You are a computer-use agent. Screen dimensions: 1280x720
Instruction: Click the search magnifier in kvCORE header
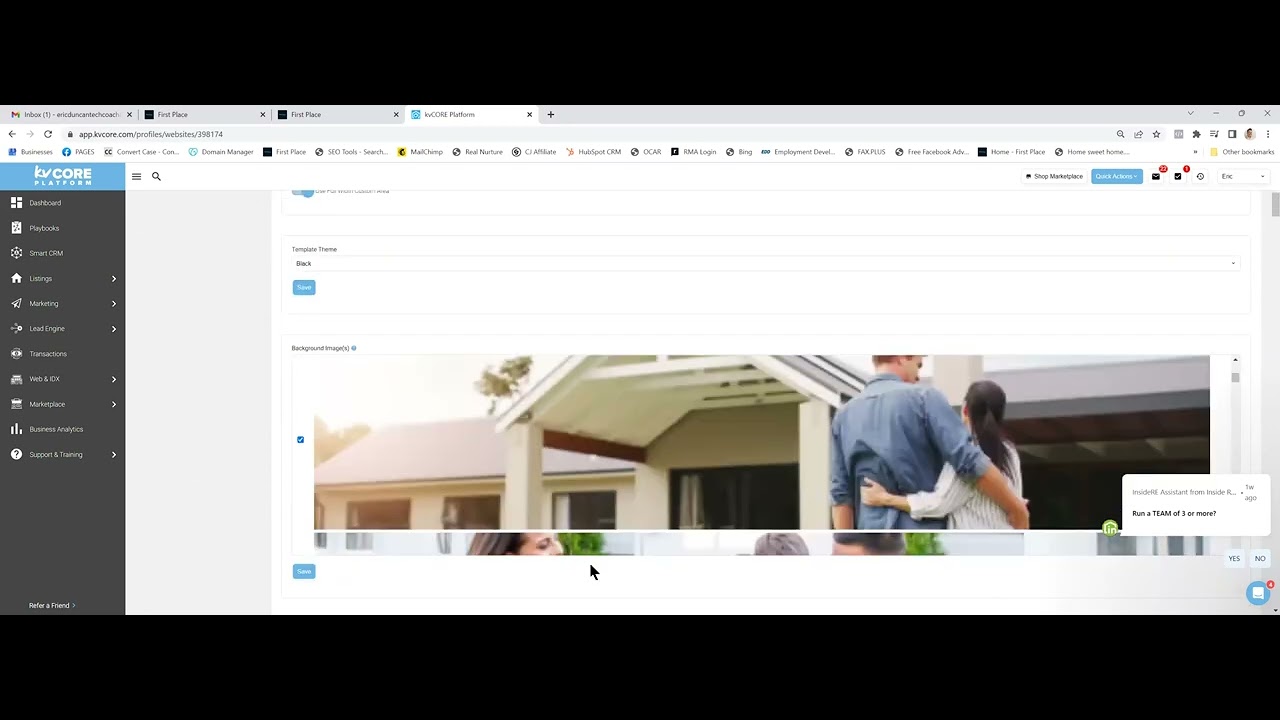pos(156,176)
